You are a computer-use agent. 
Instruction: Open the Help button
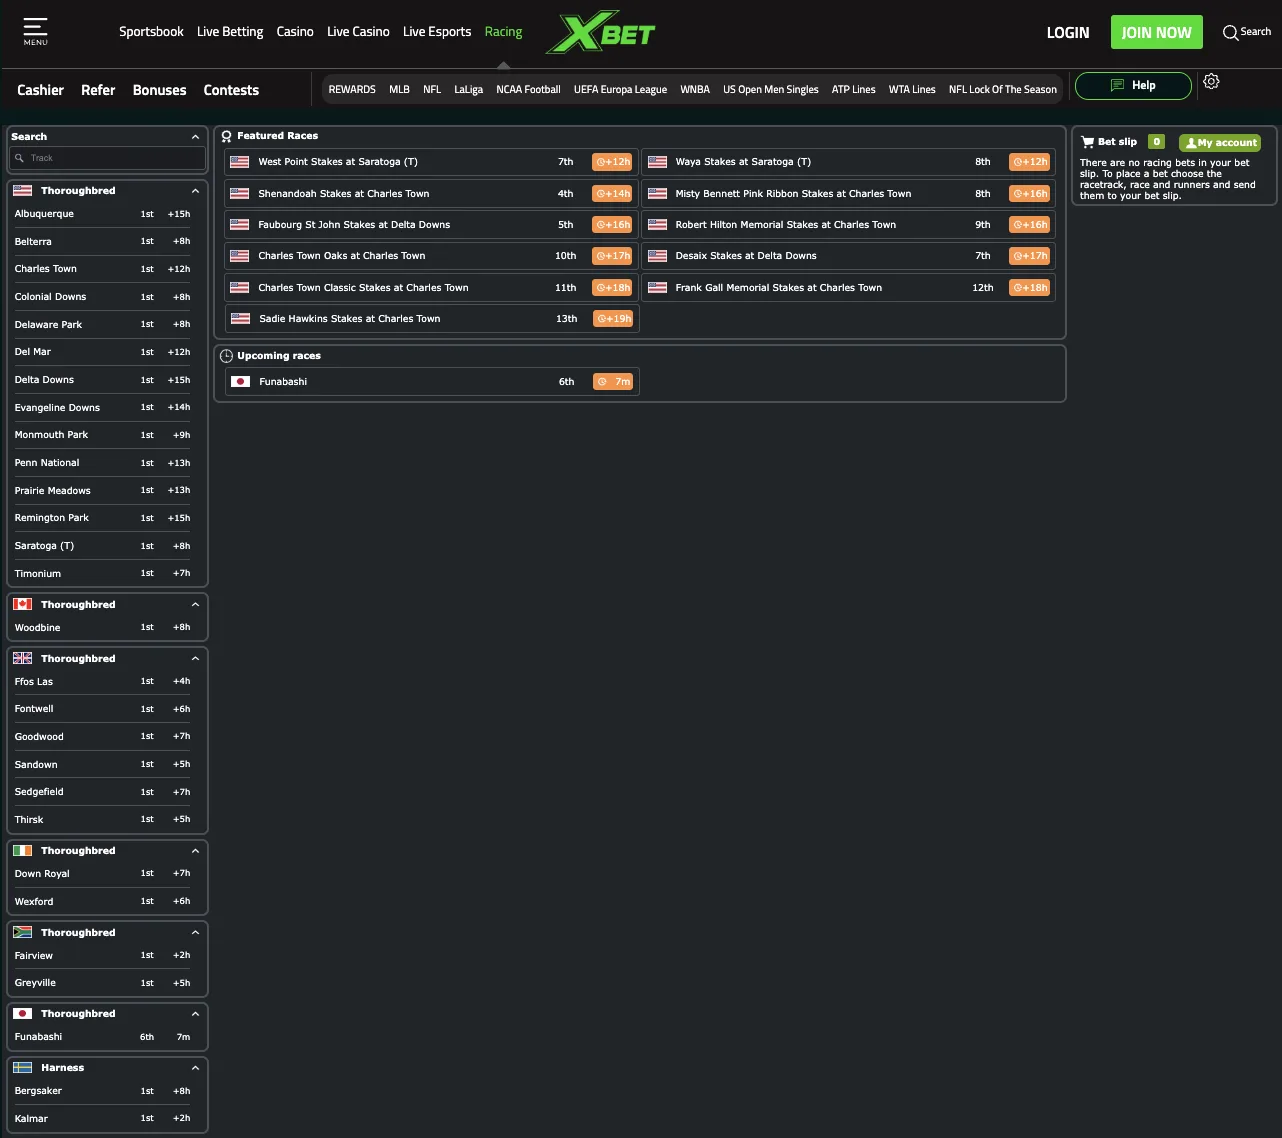click(1133, 86)
